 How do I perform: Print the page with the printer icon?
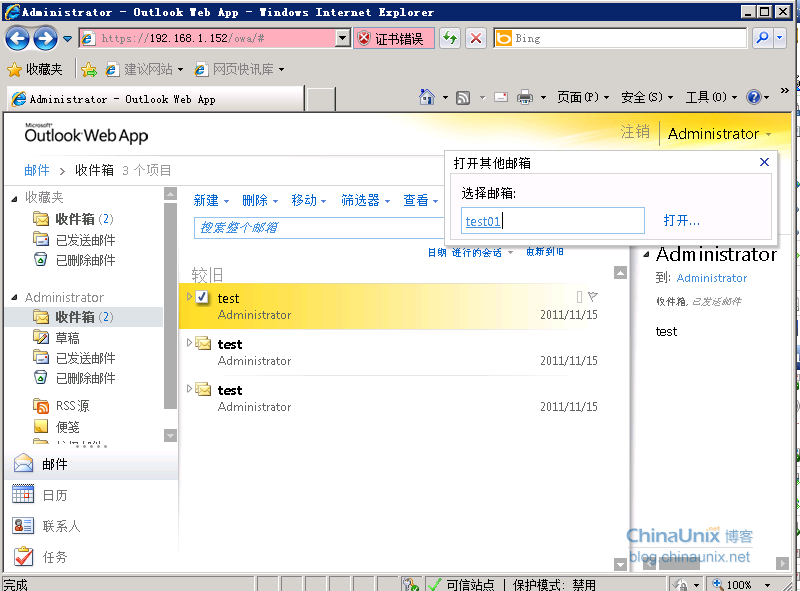[524, 97]
